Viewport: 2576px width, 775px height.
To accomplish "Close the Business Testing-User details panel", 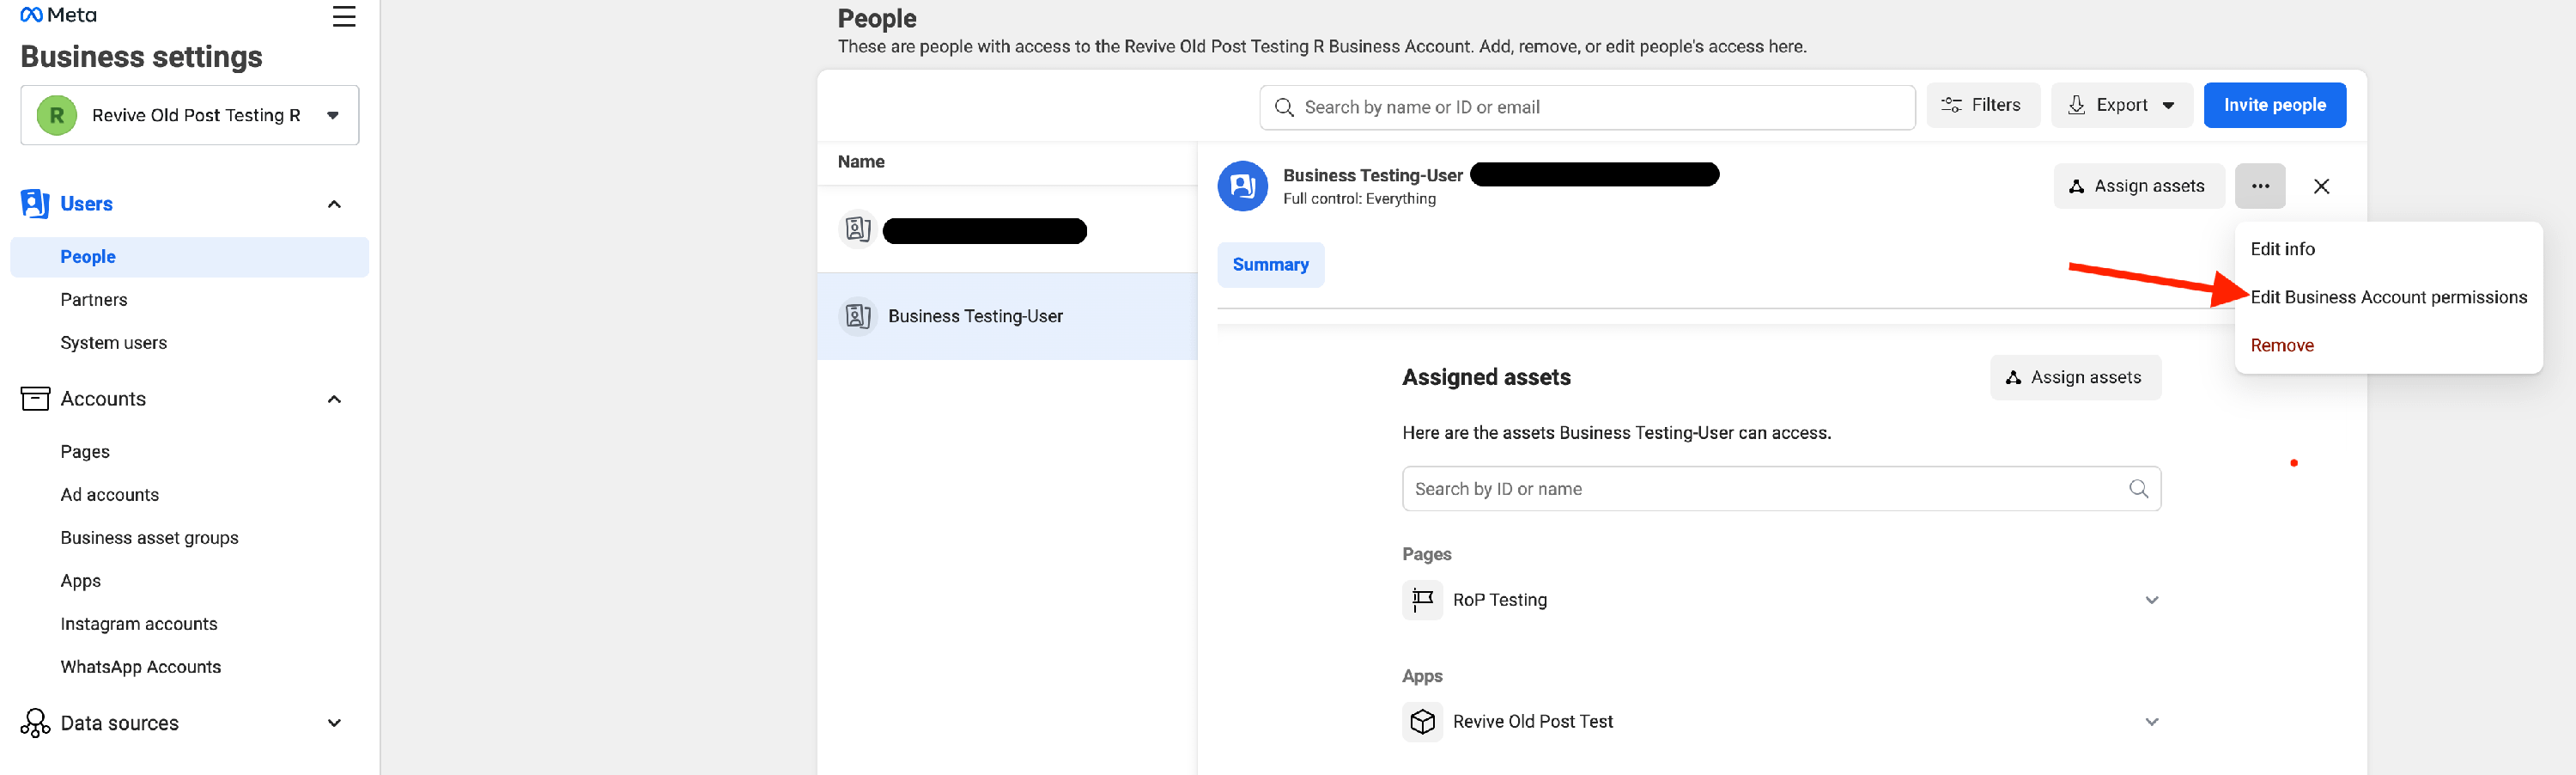I will [2321, 186].
